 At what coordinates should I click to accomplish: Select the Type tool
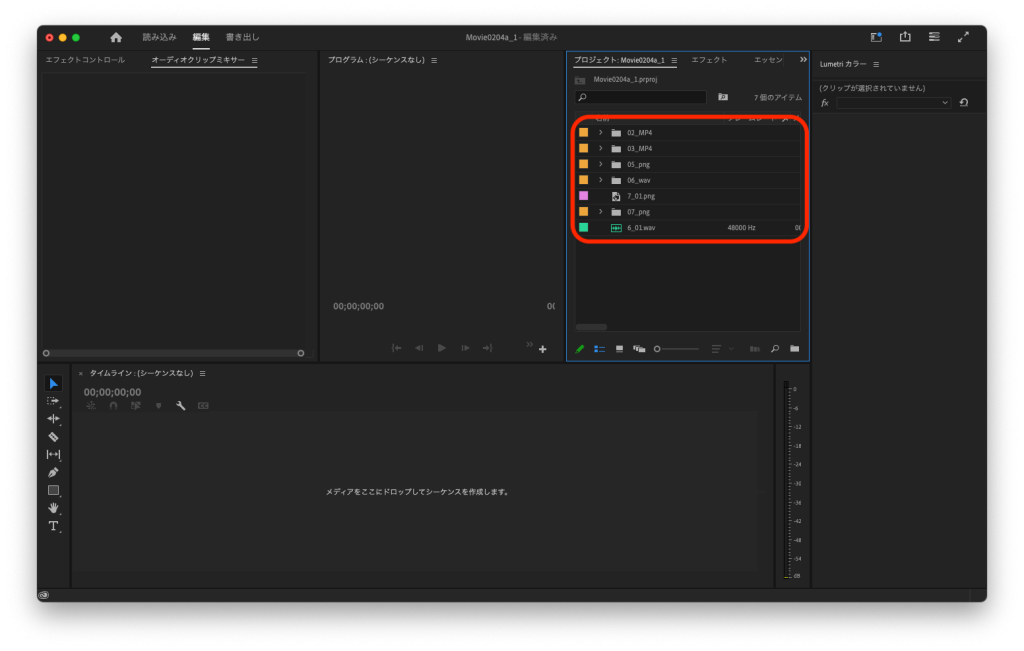(x=53, y=526)
